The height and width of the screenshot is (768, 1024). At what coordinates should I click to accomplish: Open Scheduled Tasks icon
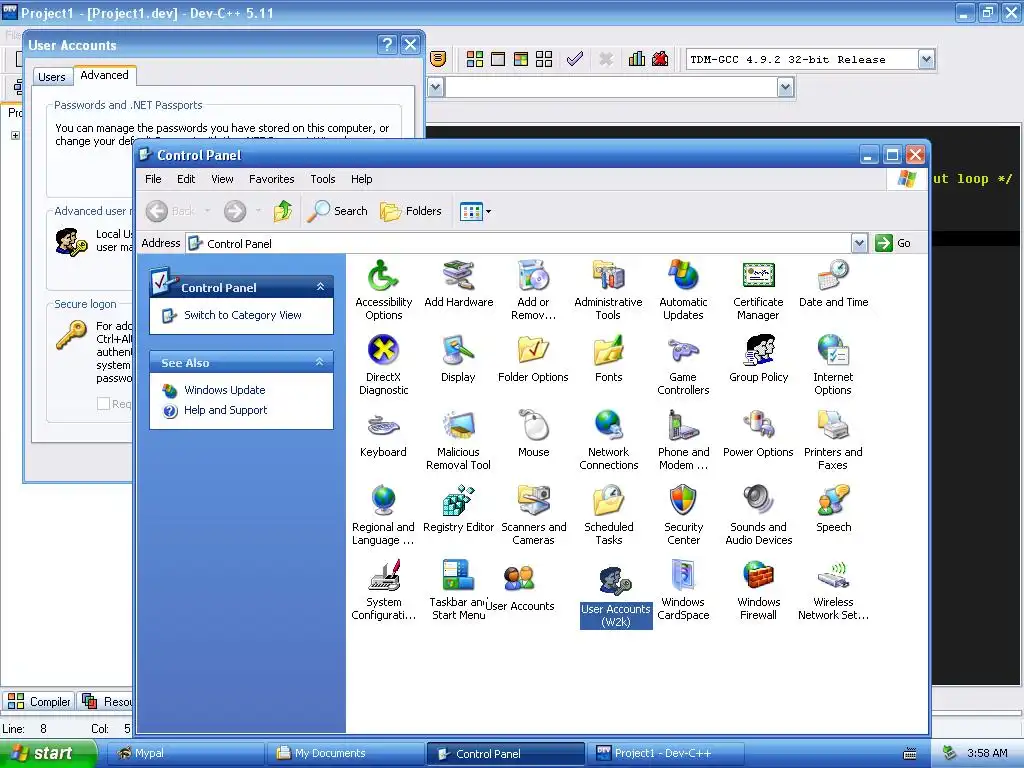click(609, 515)
